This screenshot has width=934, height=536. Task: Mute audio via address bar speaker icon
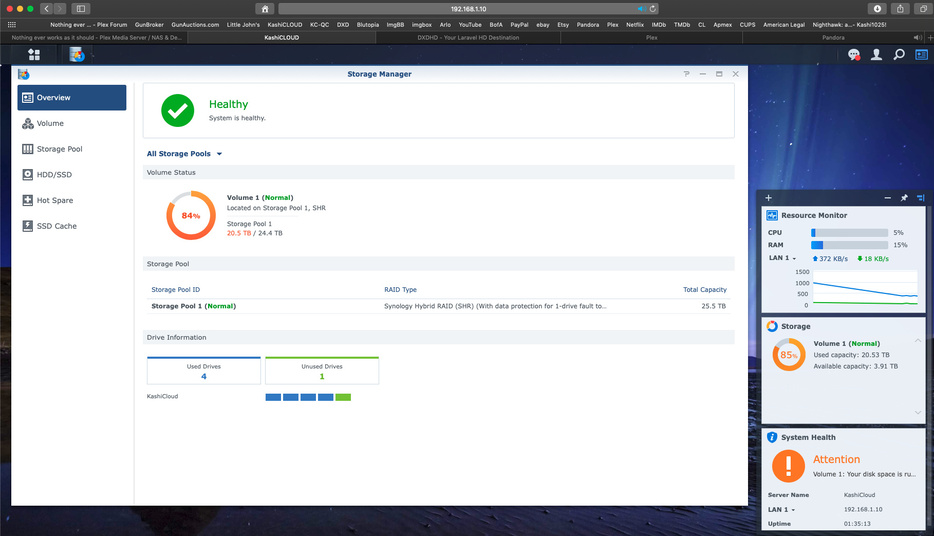pos(642,9)
